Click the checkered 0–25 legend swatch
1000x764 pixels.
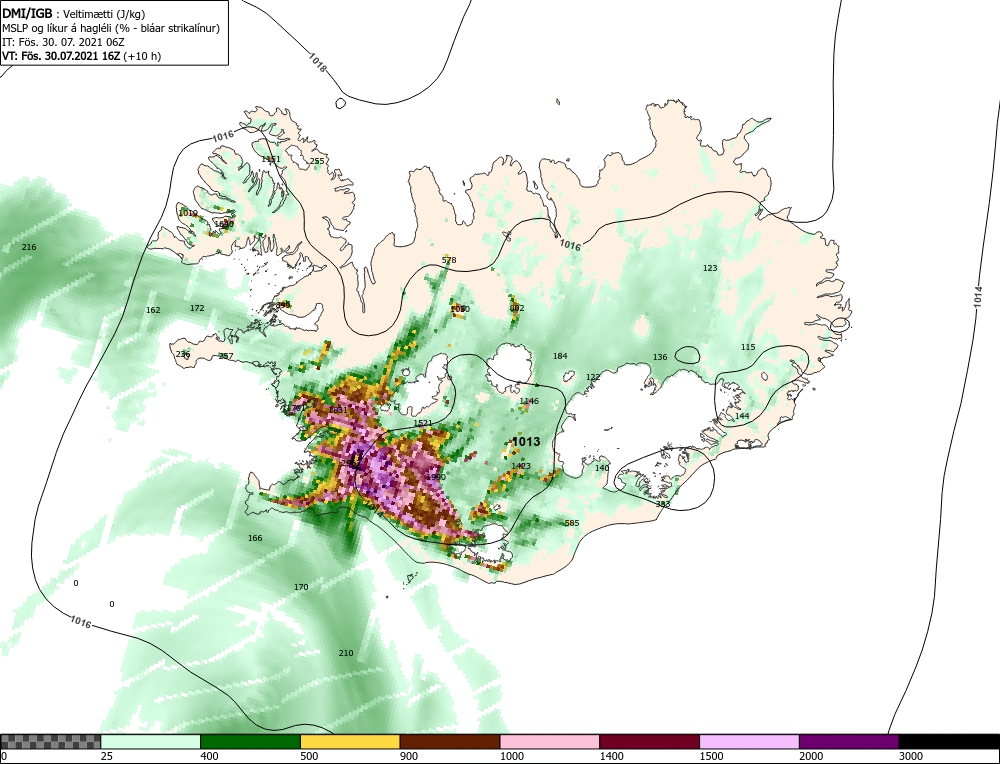50,742
